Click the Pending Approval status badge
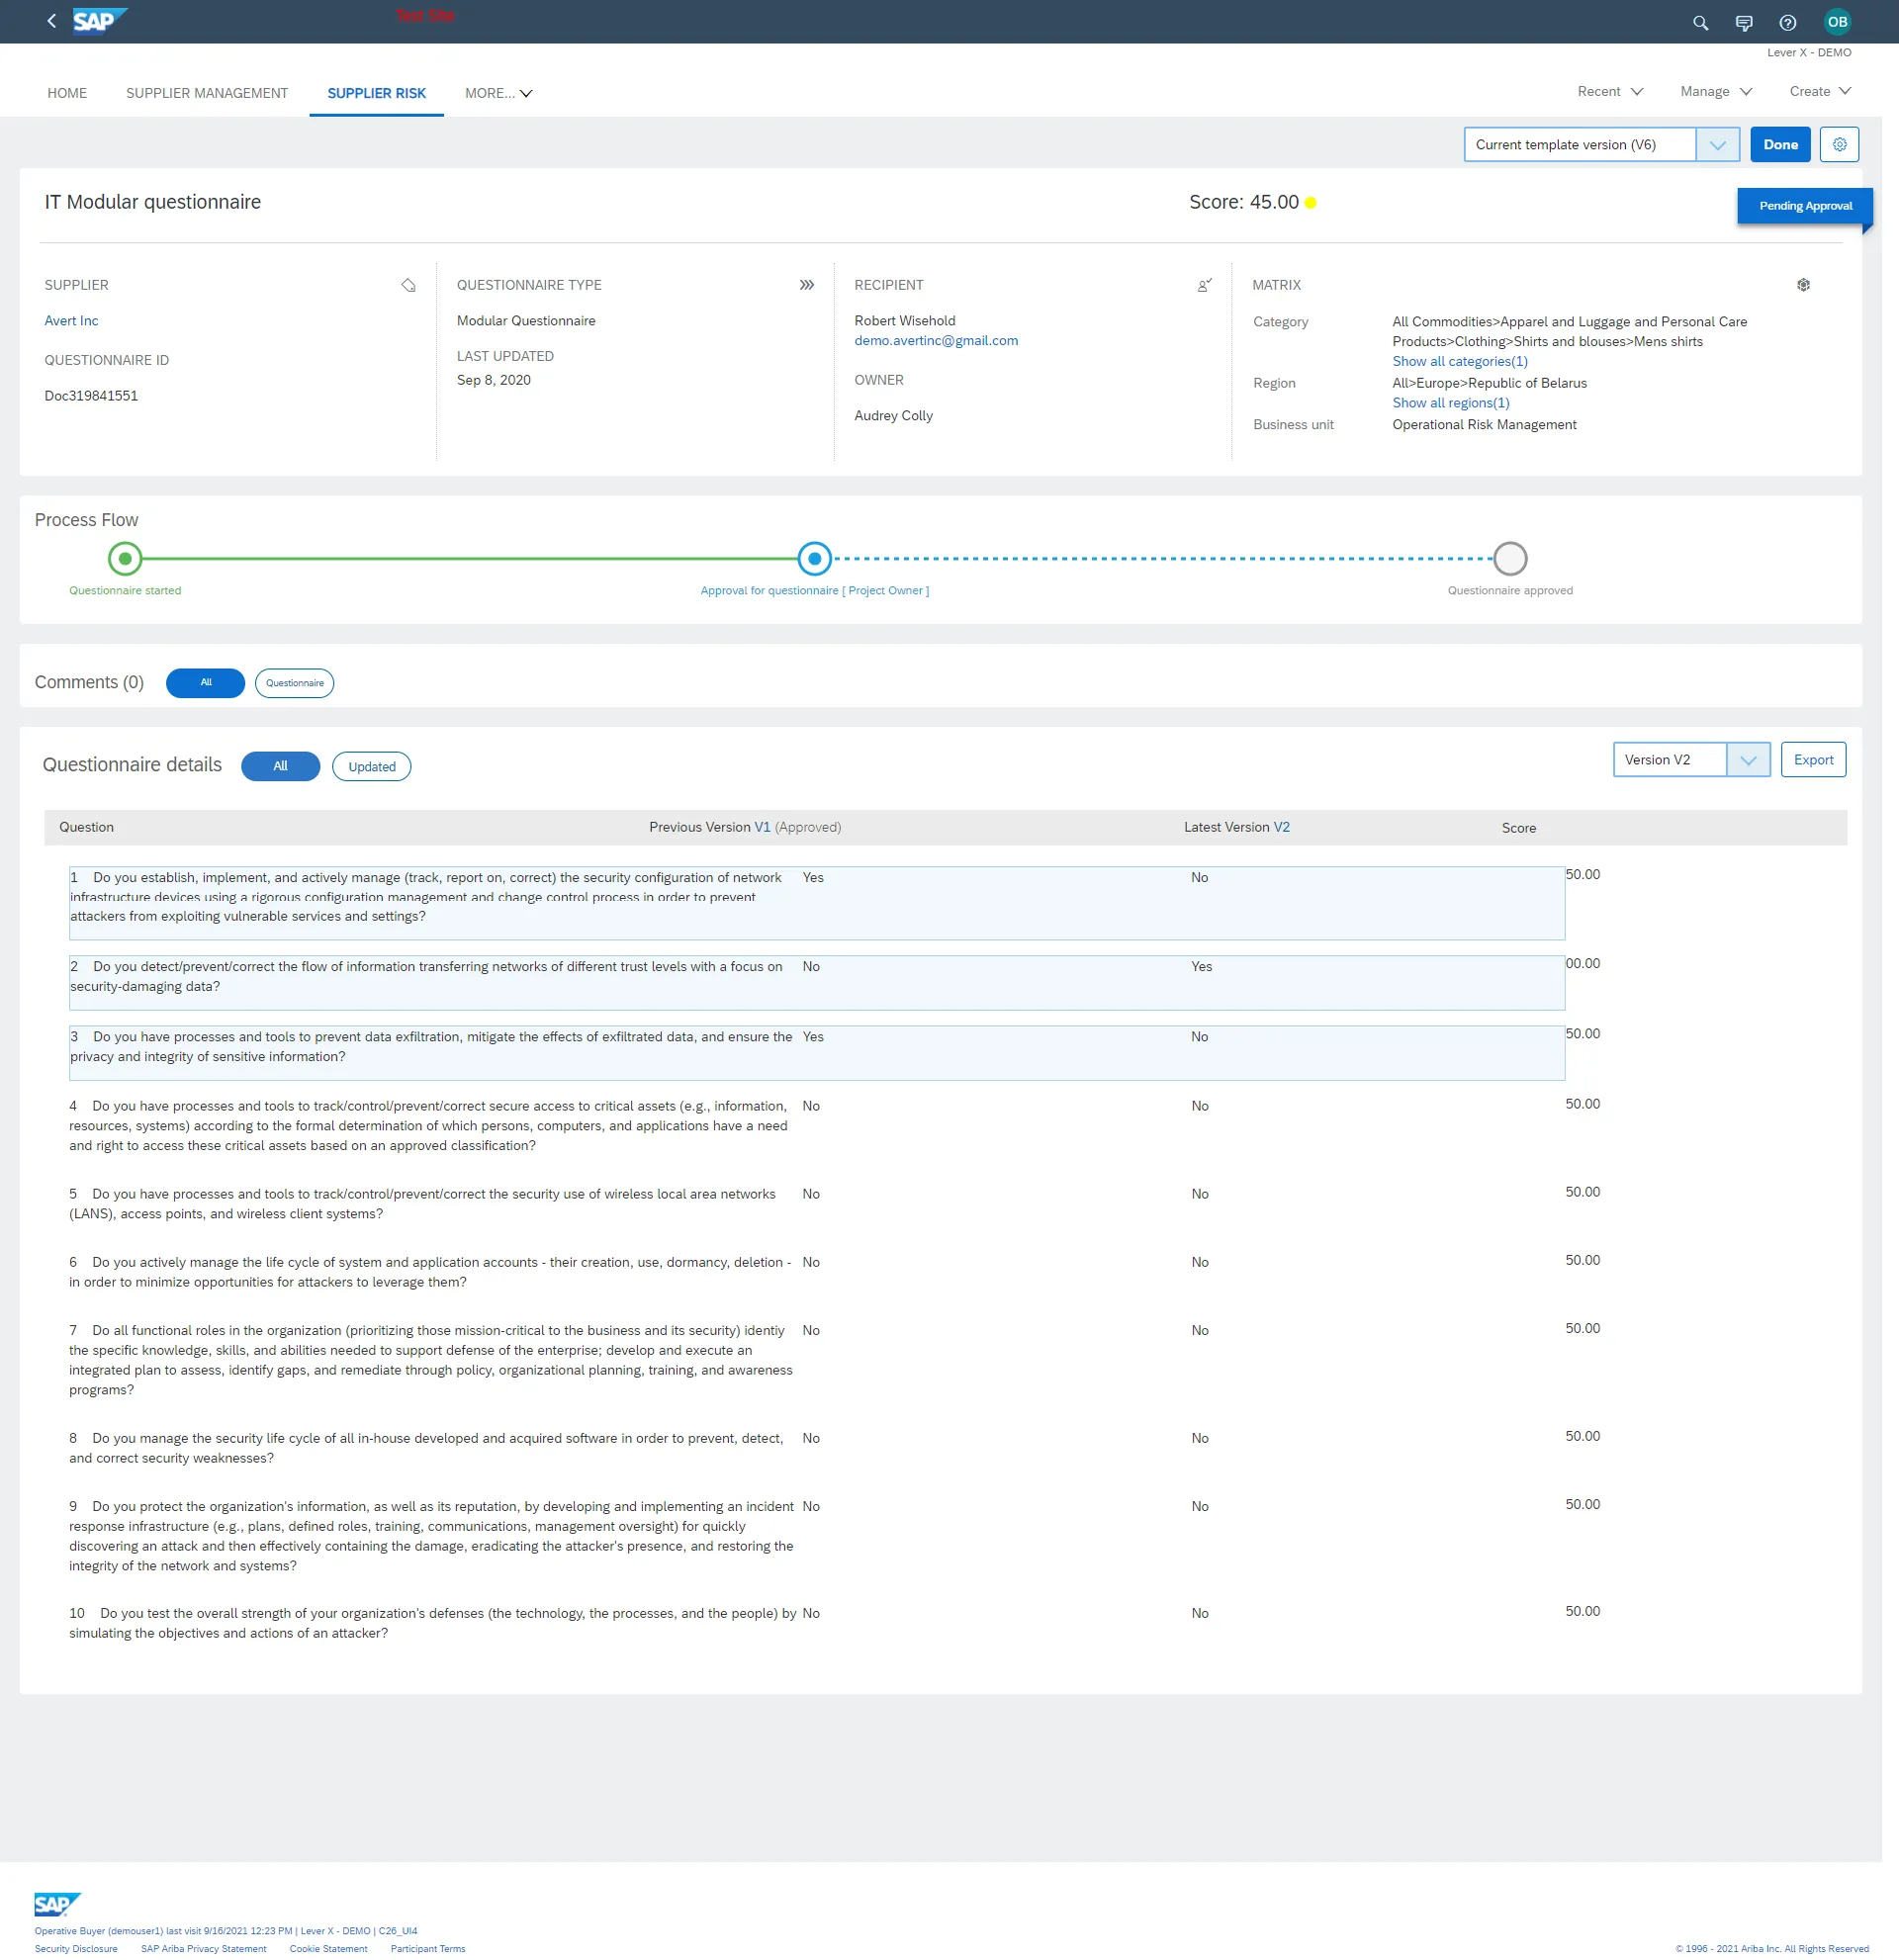 pyautogui.click(x=1805, y=206)
